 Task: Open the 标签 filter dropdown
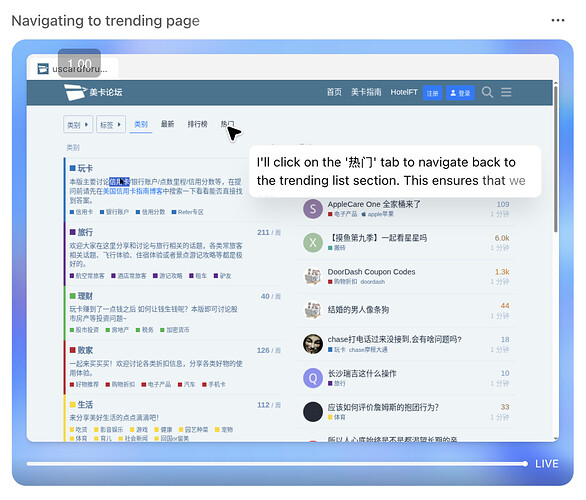pyautogui.click(x=111, y=124)
